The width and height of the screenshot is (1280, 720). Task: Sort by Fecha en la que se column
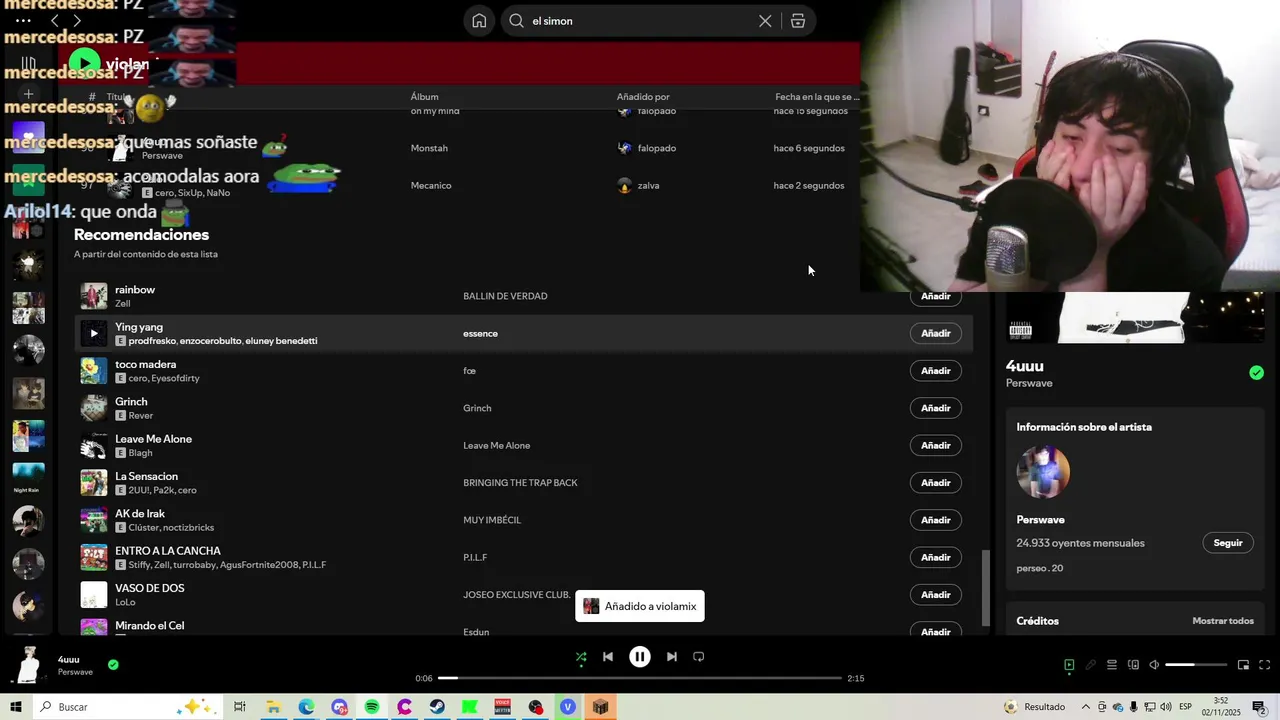(x=817, y=97)
